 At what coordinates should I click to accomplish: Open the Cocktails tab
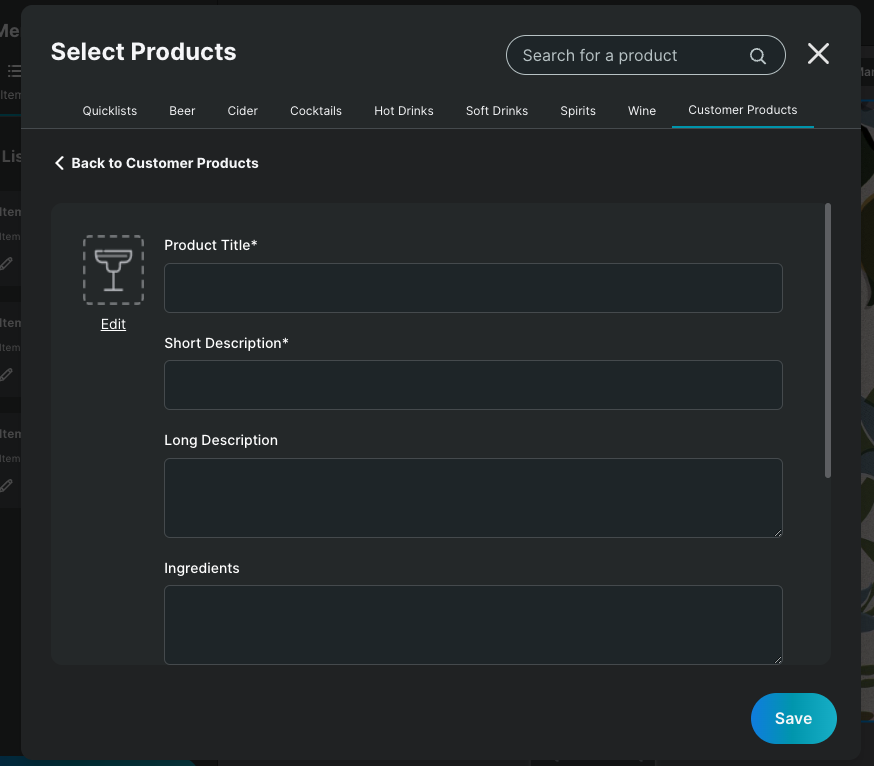pos(316,111)
